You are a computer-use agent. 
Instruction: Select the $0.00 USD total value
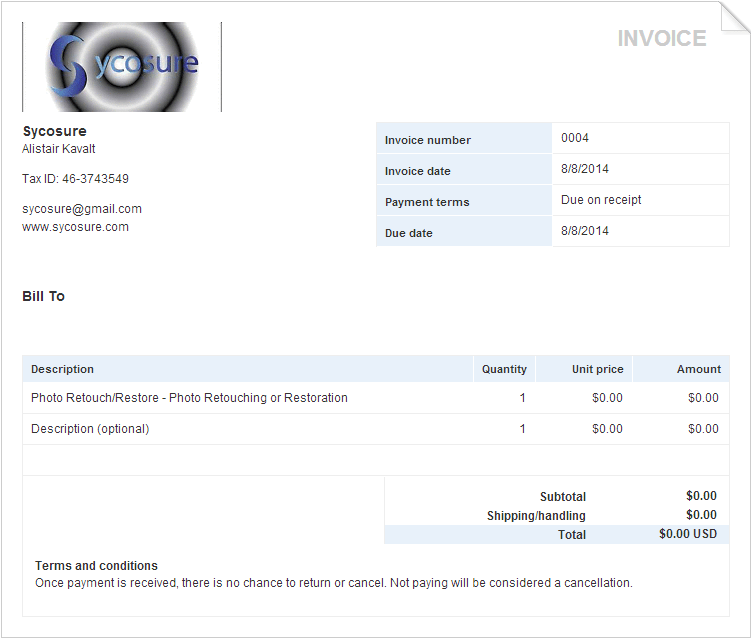(688, 534)
